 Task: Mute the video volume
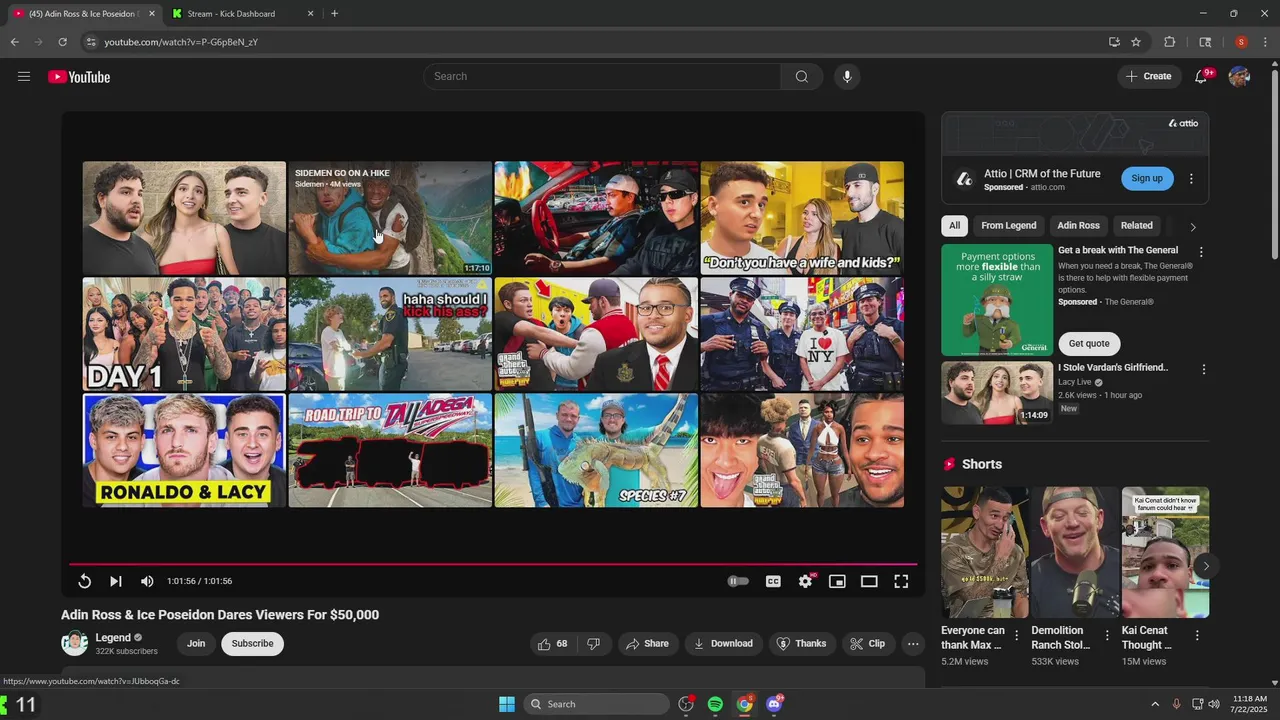tap(147, 581)
